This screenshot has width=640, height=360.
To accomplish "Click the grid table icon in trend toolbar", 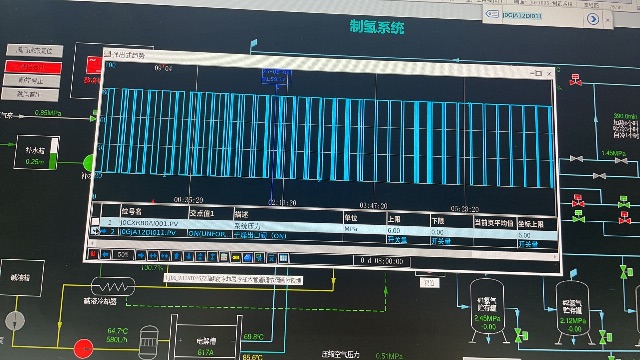I will pyautogui.click(x=283, y=258).
